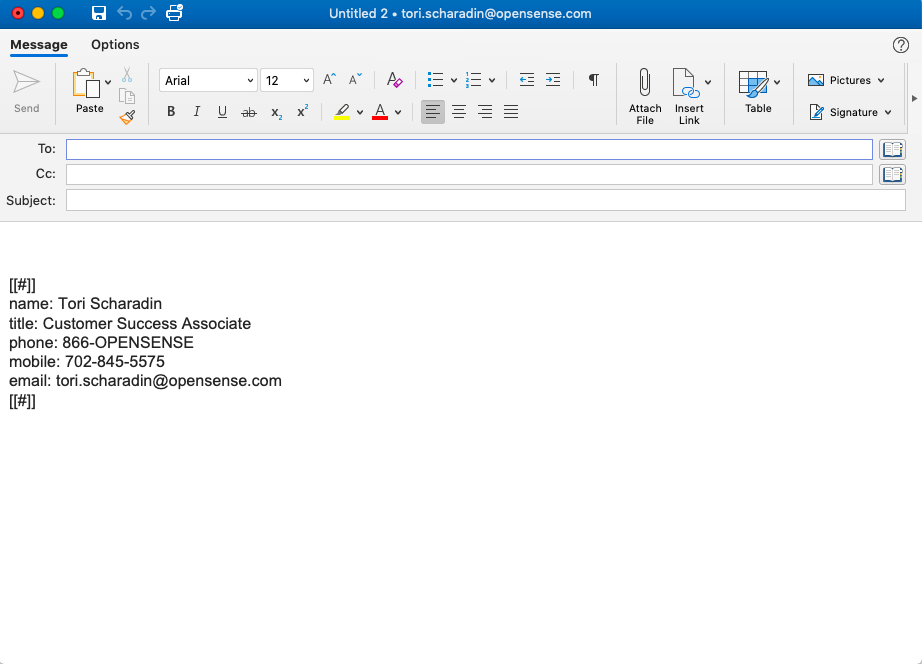Click the 'phone: 866-OPENSENSE' line

(x=101, y=343)
